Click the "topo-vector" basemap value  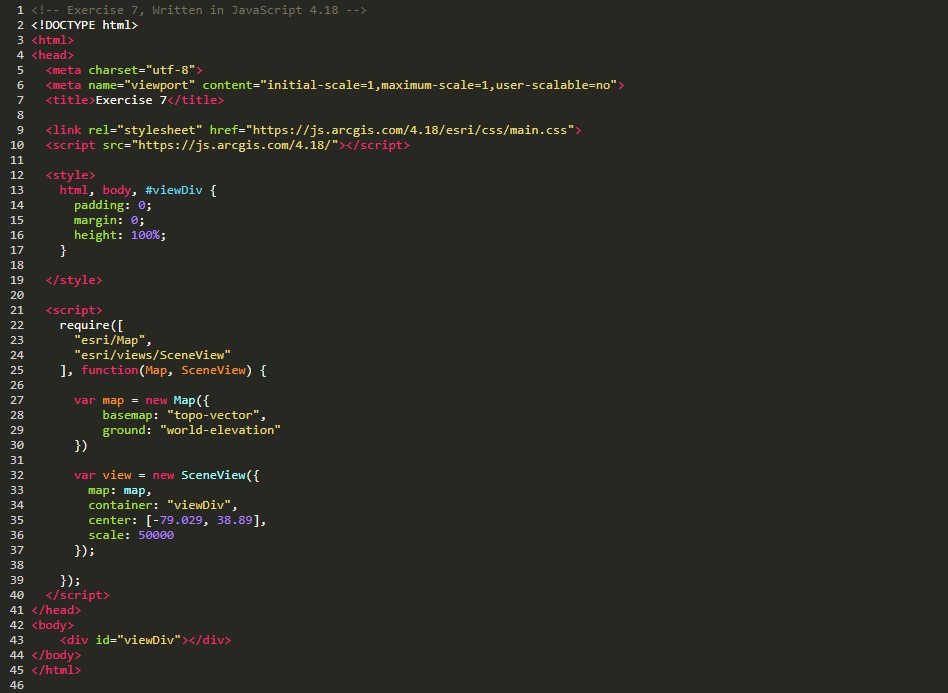tap(216, 415)
